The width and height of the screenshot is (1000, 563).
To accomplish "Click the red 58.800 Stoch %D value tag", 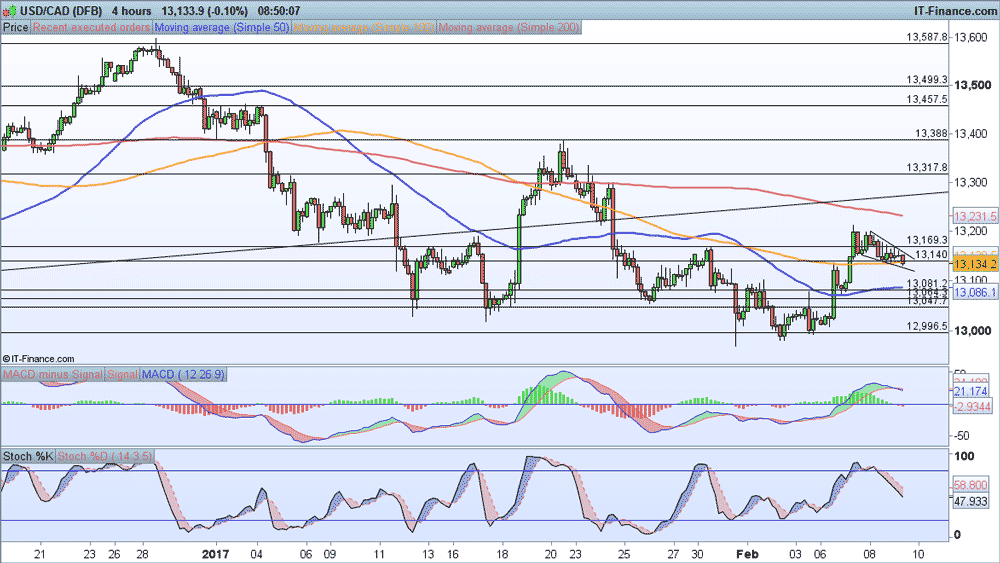I will click(x=971, y=485).
